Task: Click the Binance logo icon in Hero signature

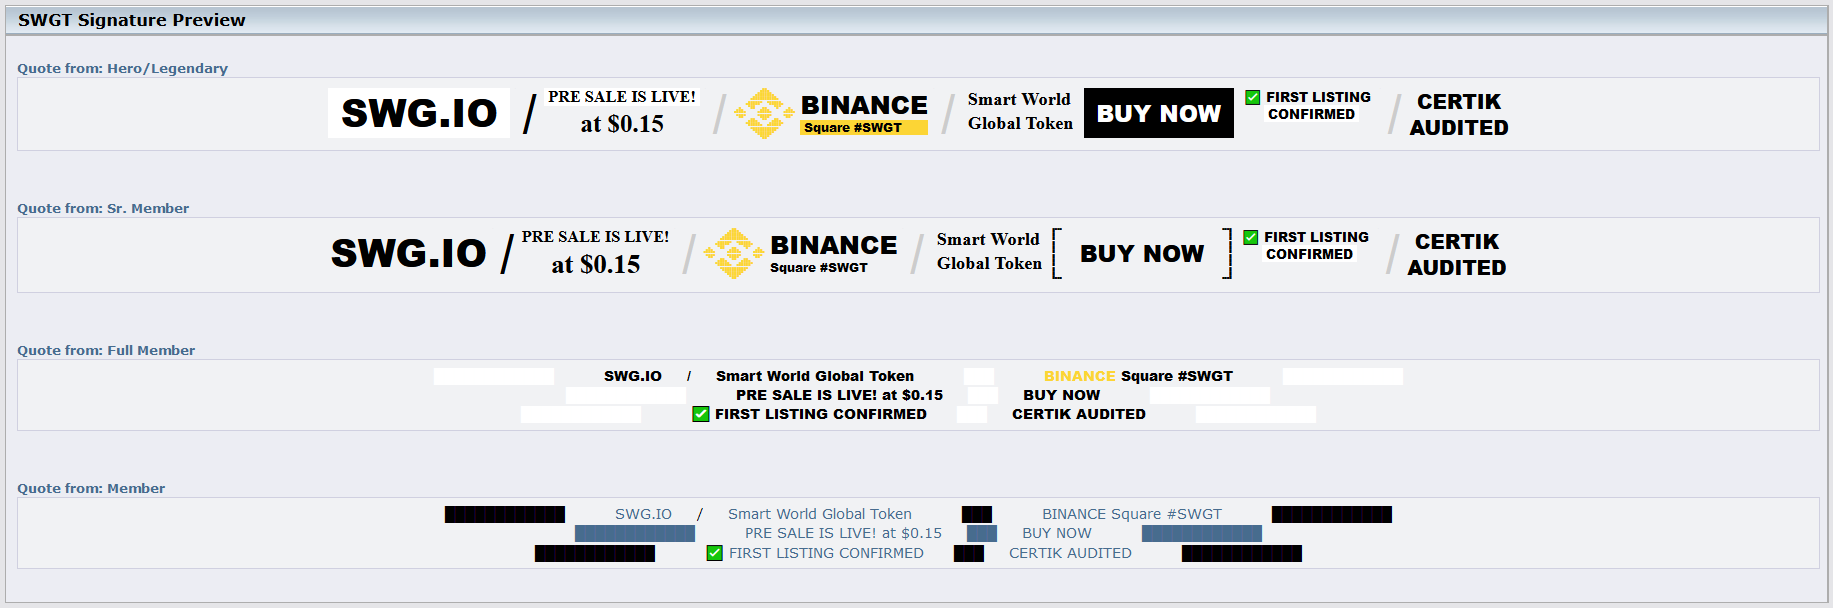Action: [765, 113]
